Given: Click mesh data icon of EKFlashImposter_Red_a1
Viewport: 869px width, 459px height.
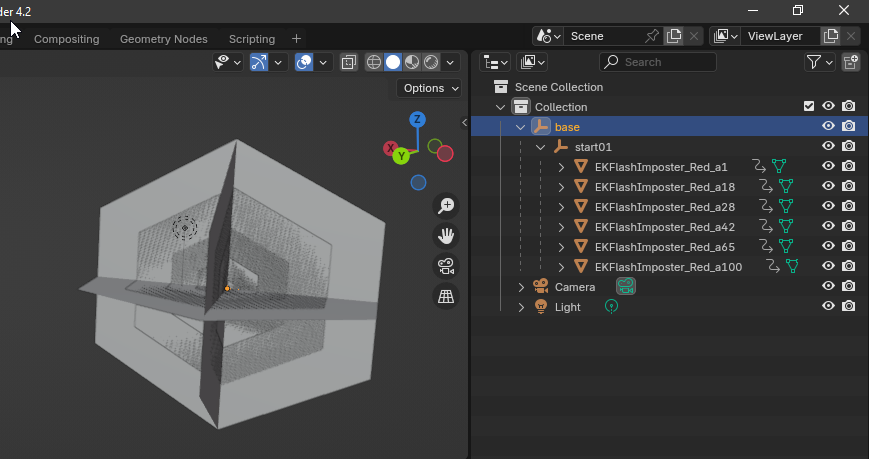Looking at the screenshot, I should [x=779, y=167].
